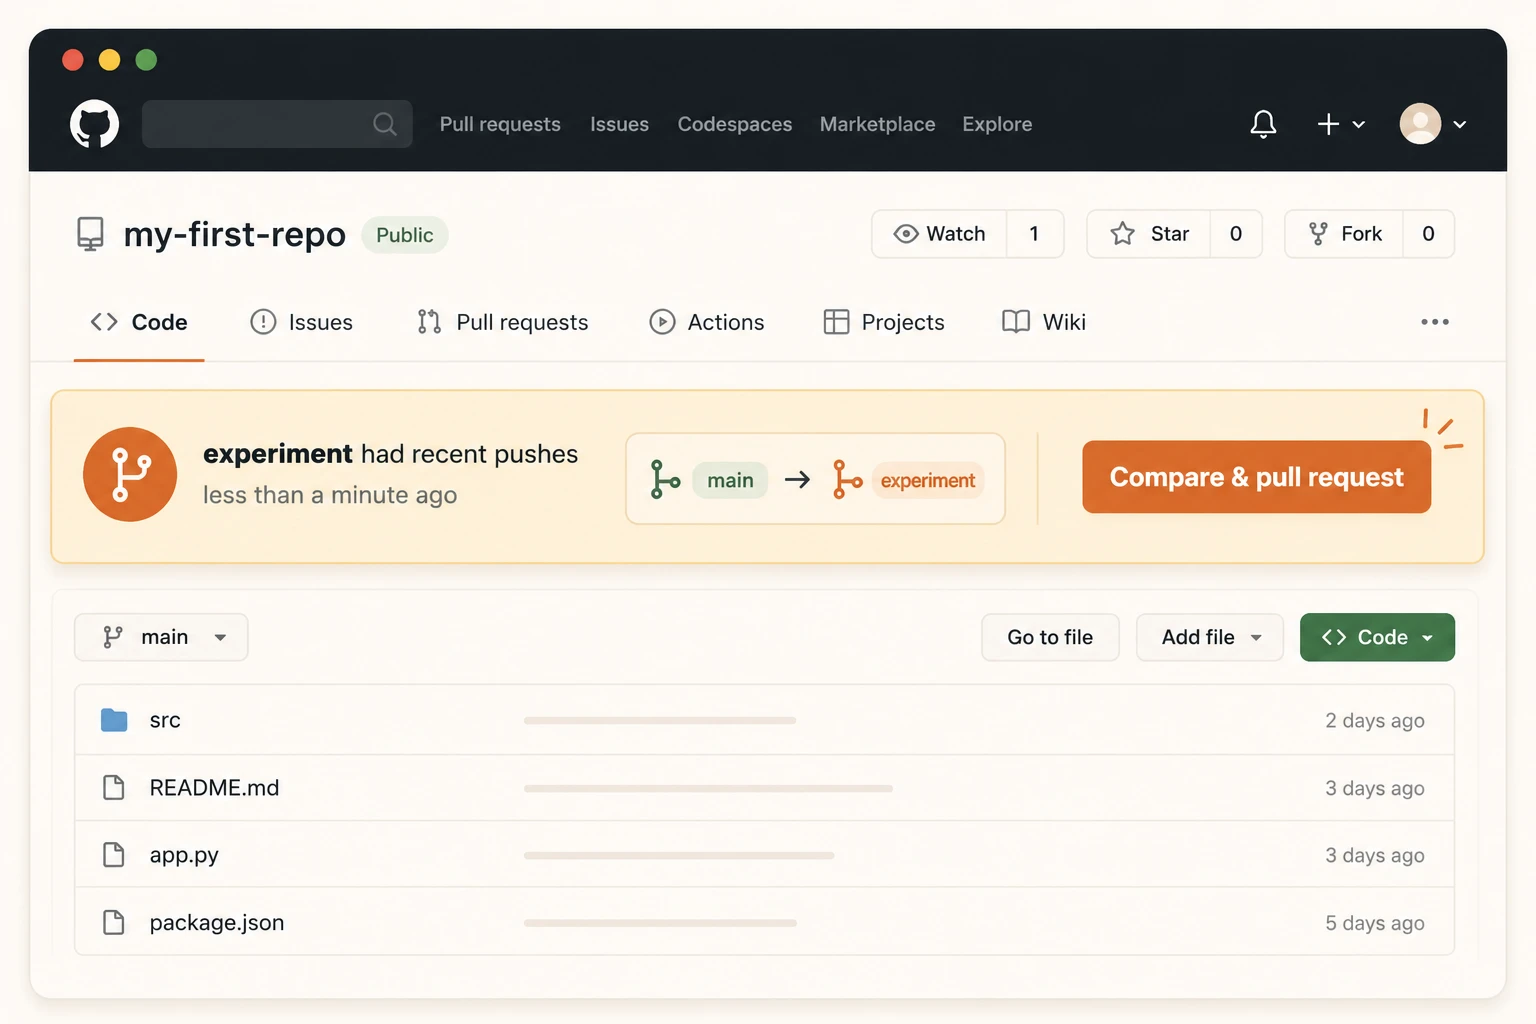Expand the chevron beside the plus icon

click(x=1359, y=125)
